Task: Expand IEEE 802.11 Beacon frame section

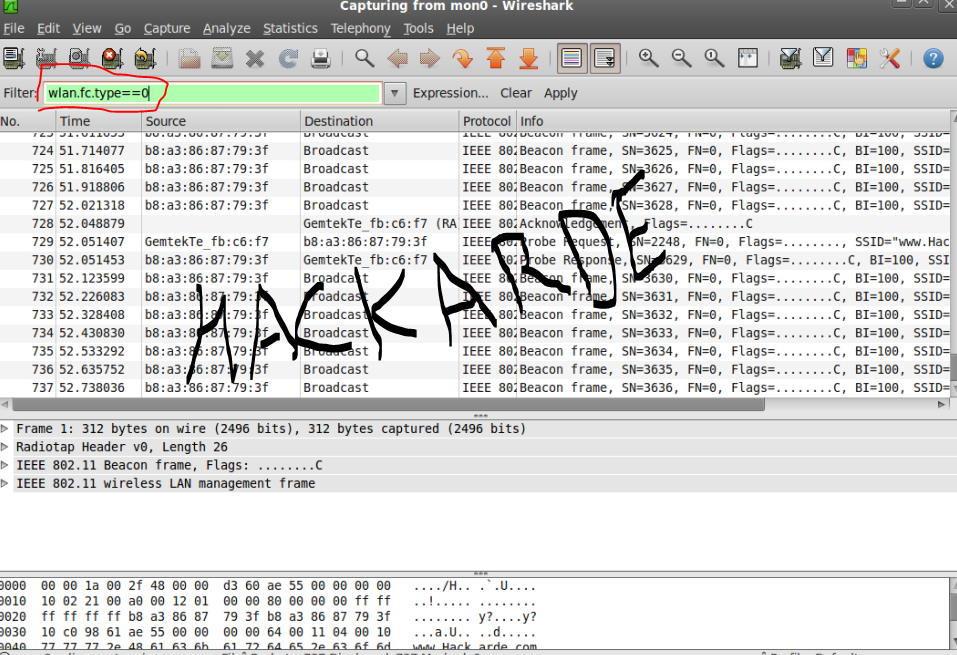Action: (5, 465)
